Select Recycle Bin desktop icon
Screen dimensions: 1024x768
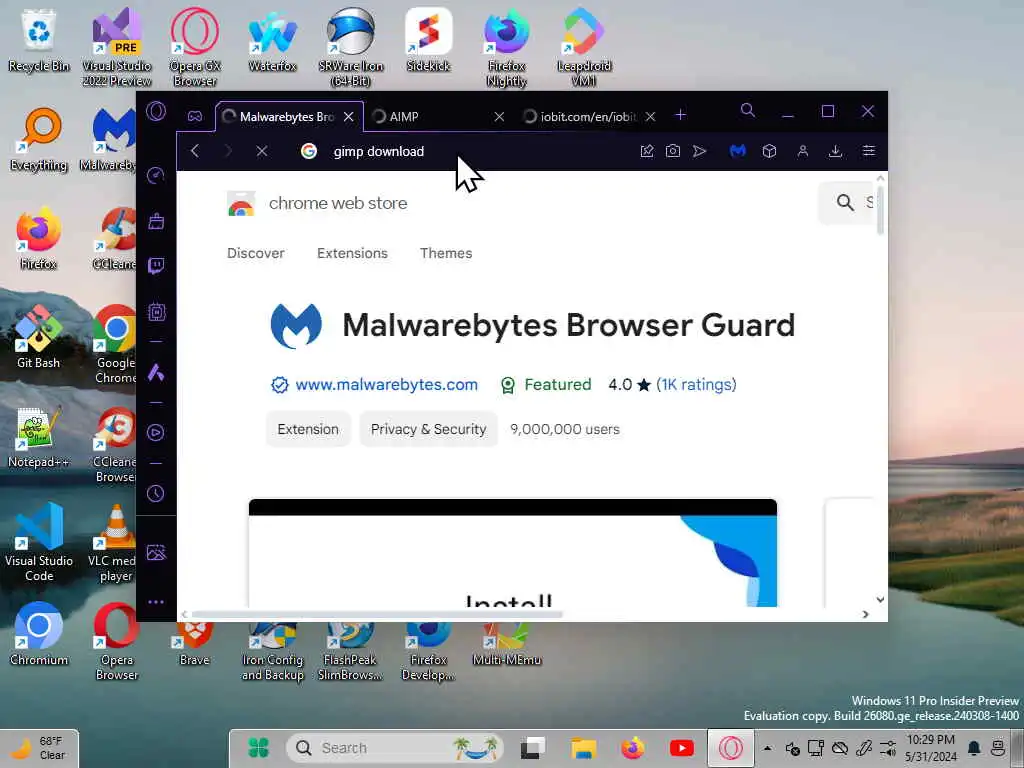click(x=39, y=40)
